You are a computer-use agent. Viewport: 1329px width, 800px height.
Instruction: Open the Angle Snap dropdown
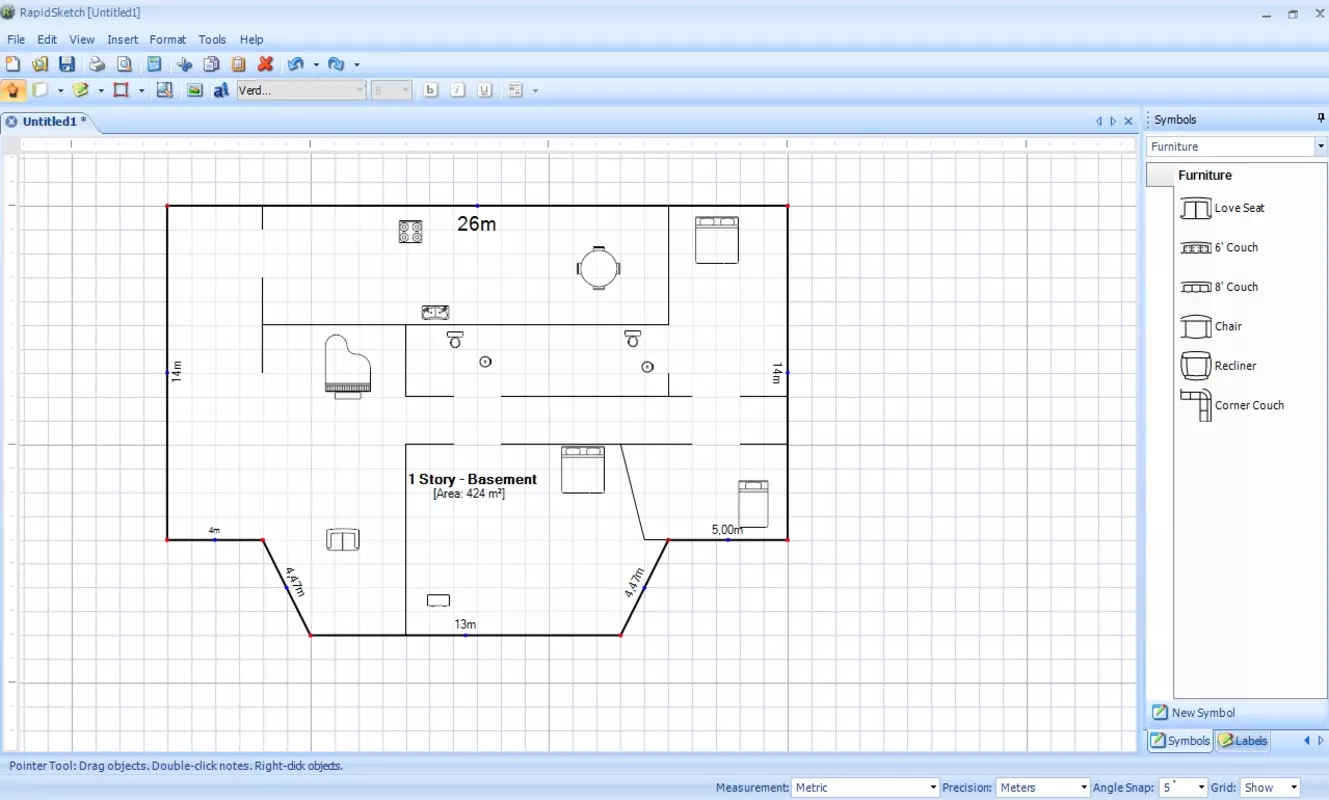point(1182,788)
